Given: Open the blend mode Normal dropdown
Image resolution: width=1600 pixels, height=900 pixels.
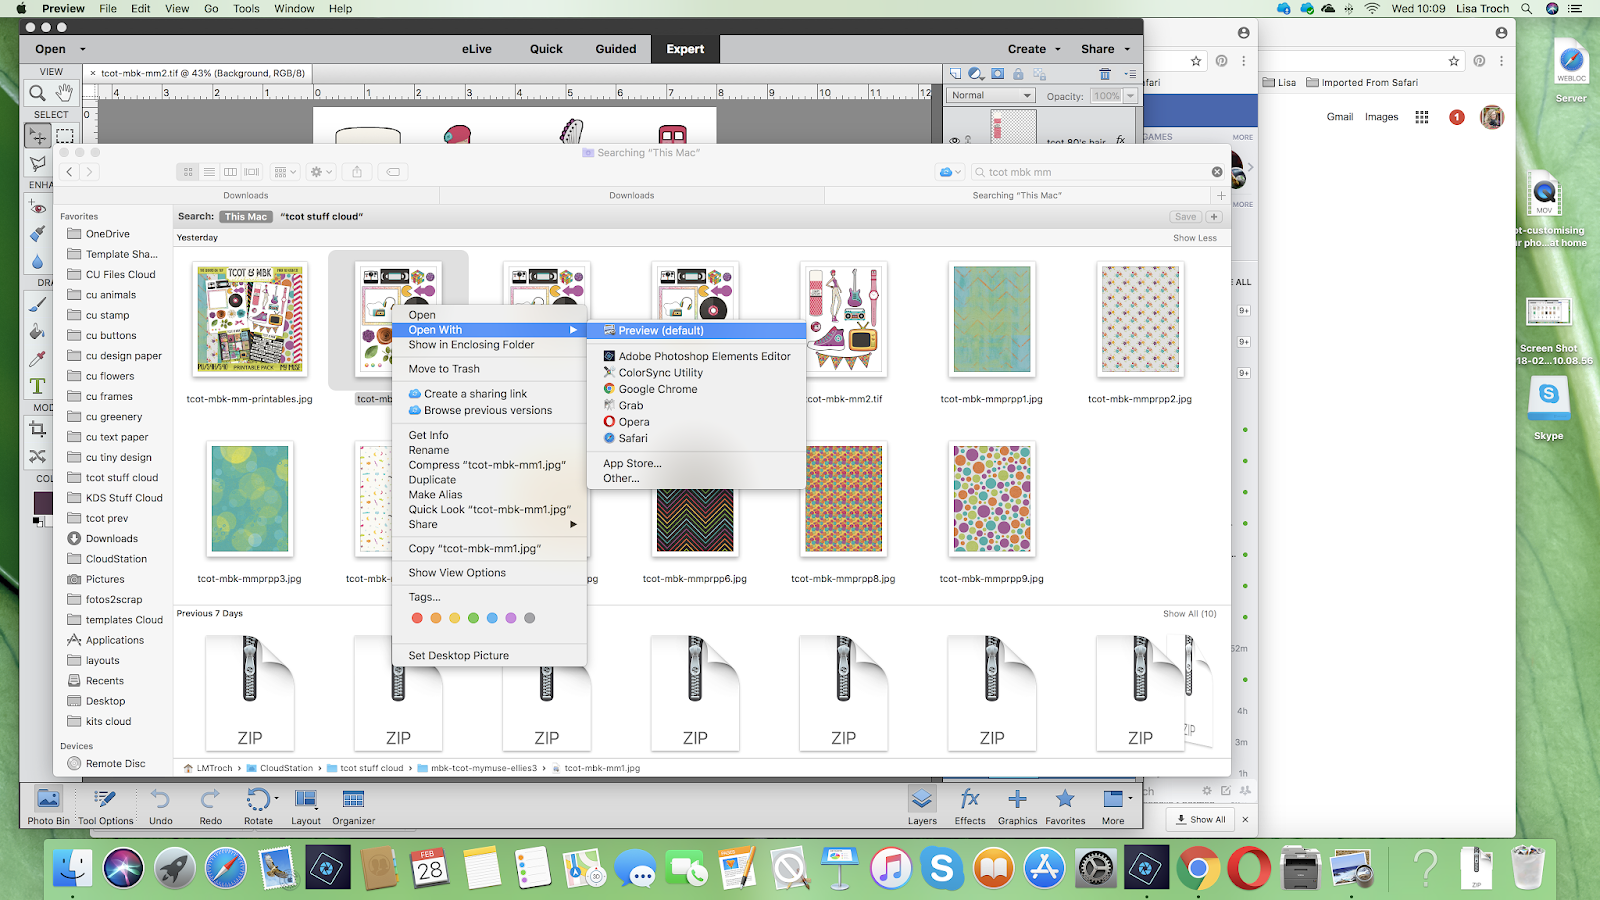Looking at the screenshot, I should coord(991,96).
